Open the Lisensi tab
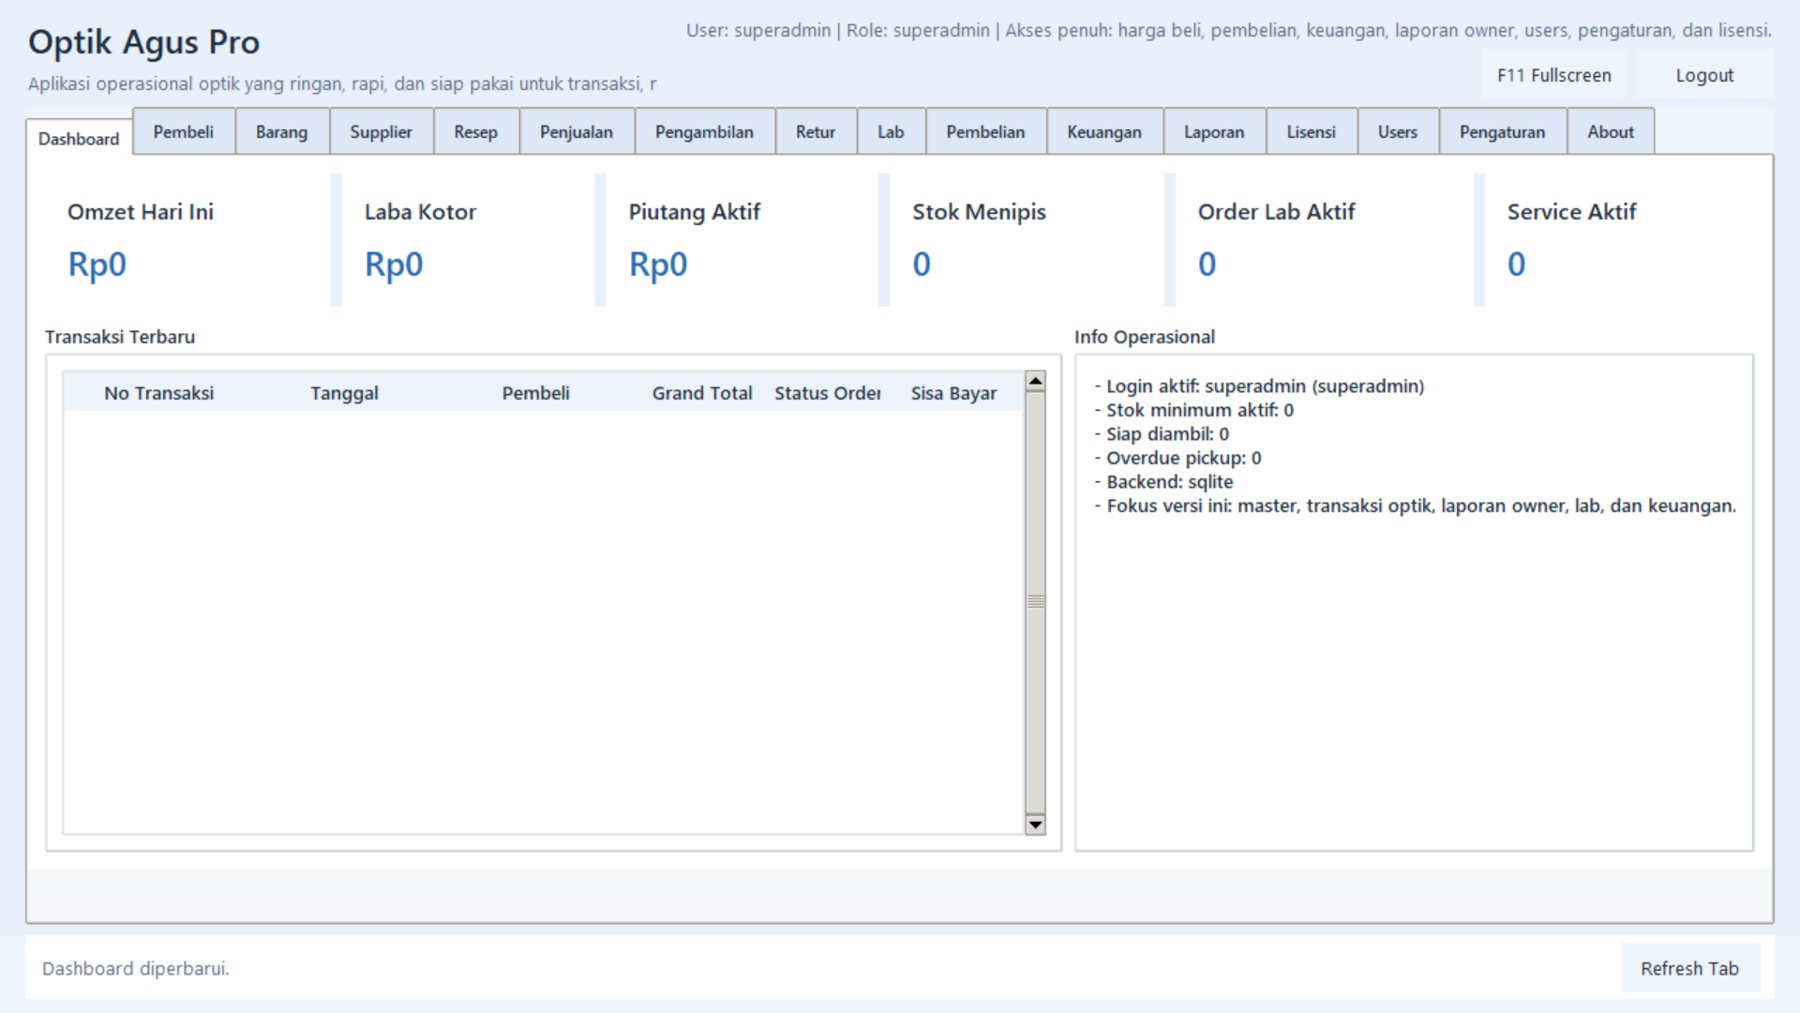Viewport: 1800px width, 1013px height. tap(1311, 132)
